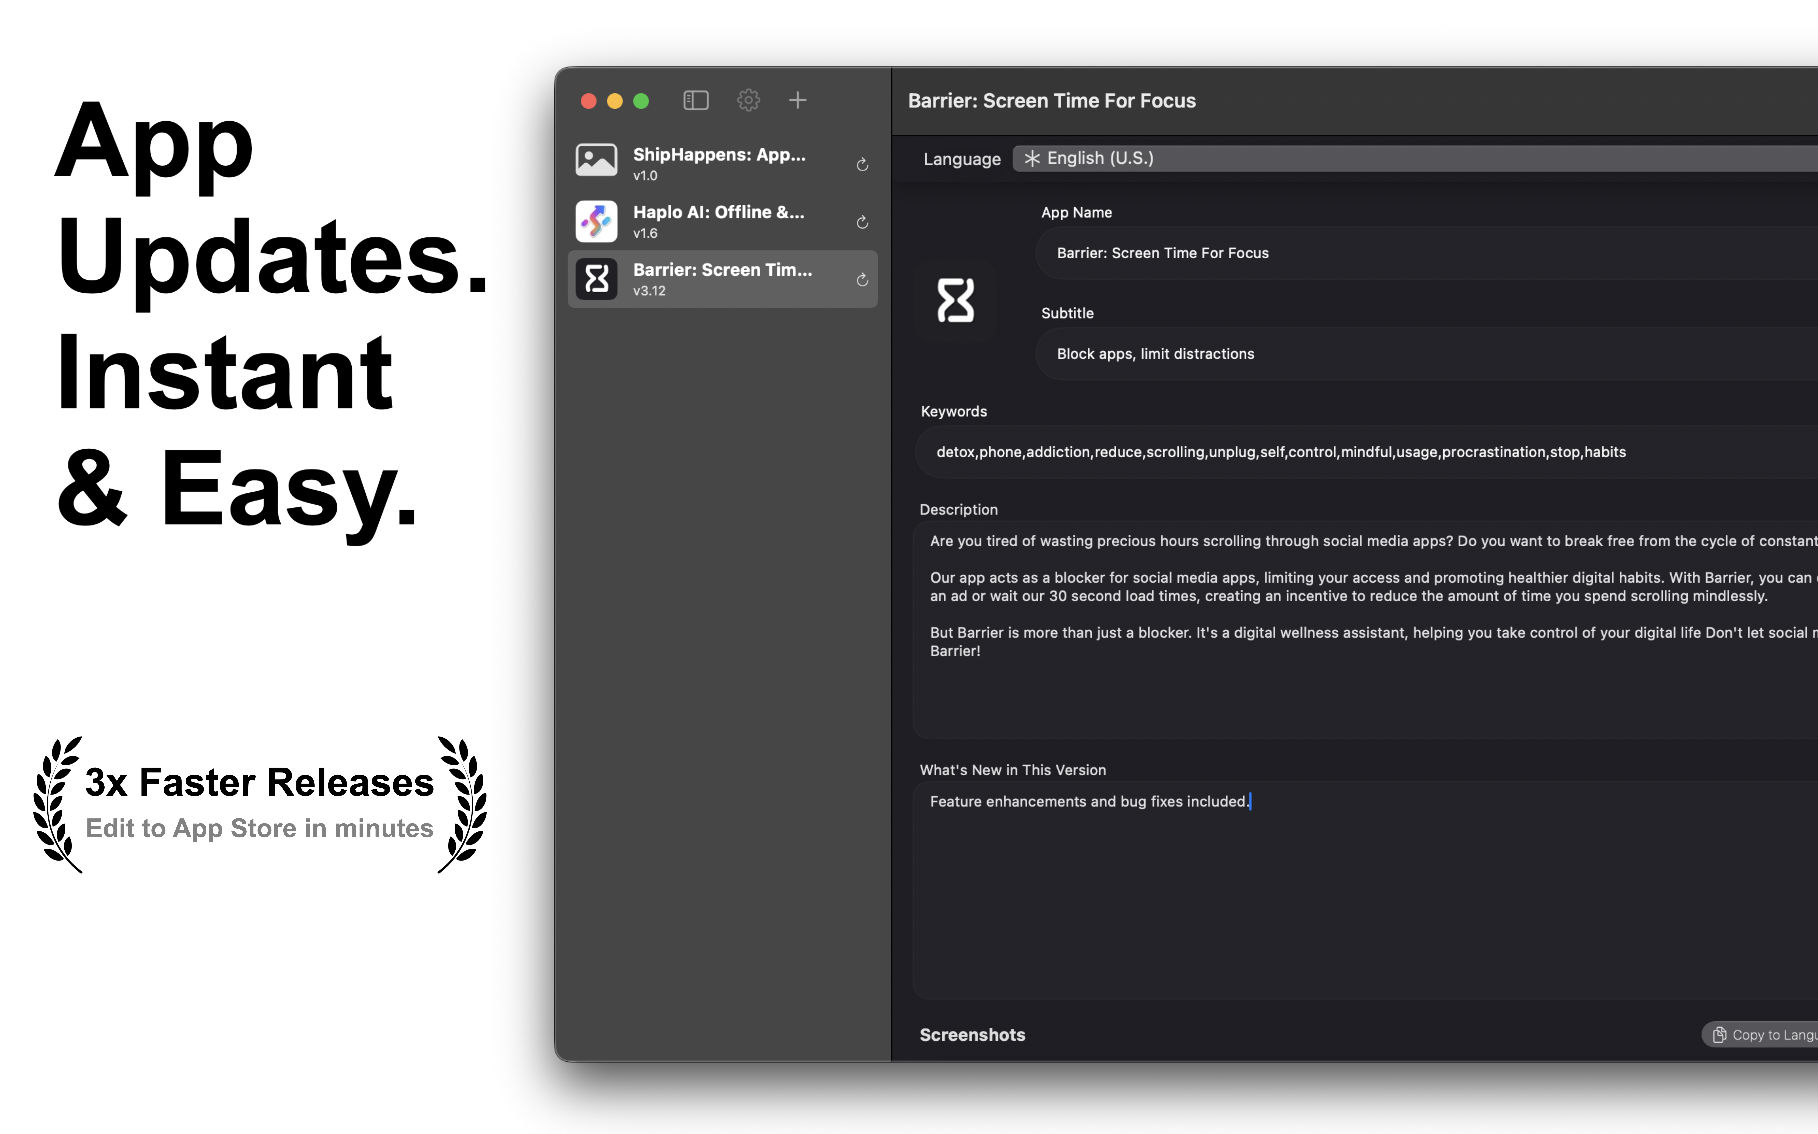1818x1134 pixels.
Task: Click the large Barrier hourglass app icon
Action: (955, 300)
